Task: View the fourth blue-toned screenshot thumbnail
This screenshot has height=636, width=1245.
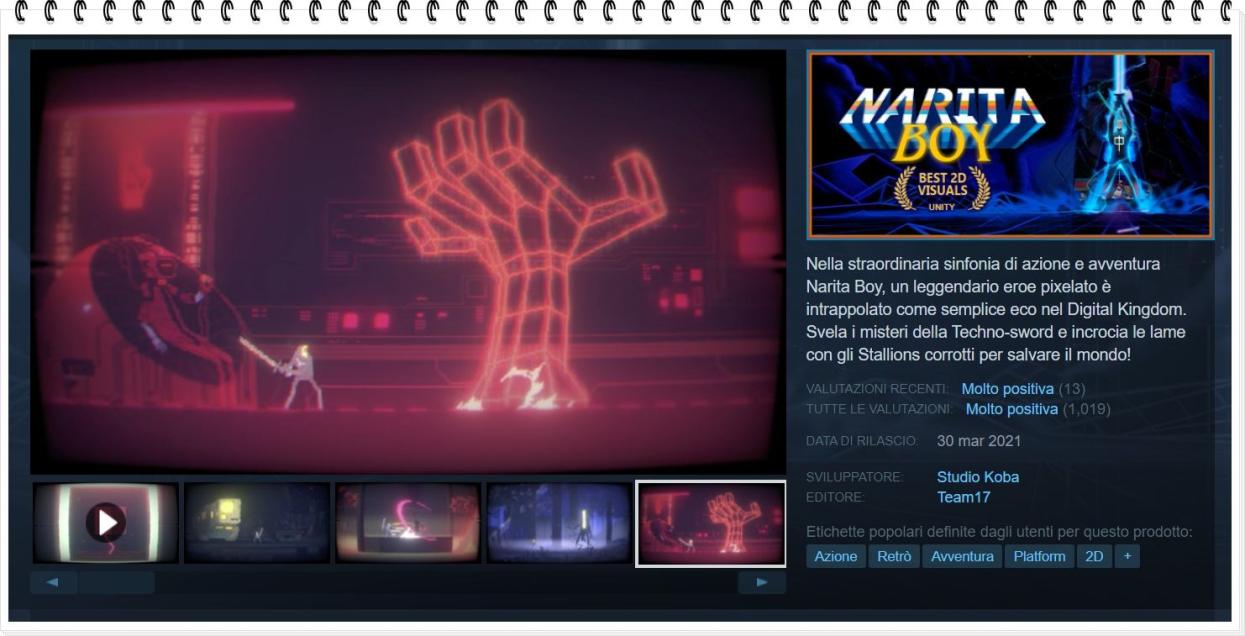Action: pyautogui.click(x=559, y=523)
